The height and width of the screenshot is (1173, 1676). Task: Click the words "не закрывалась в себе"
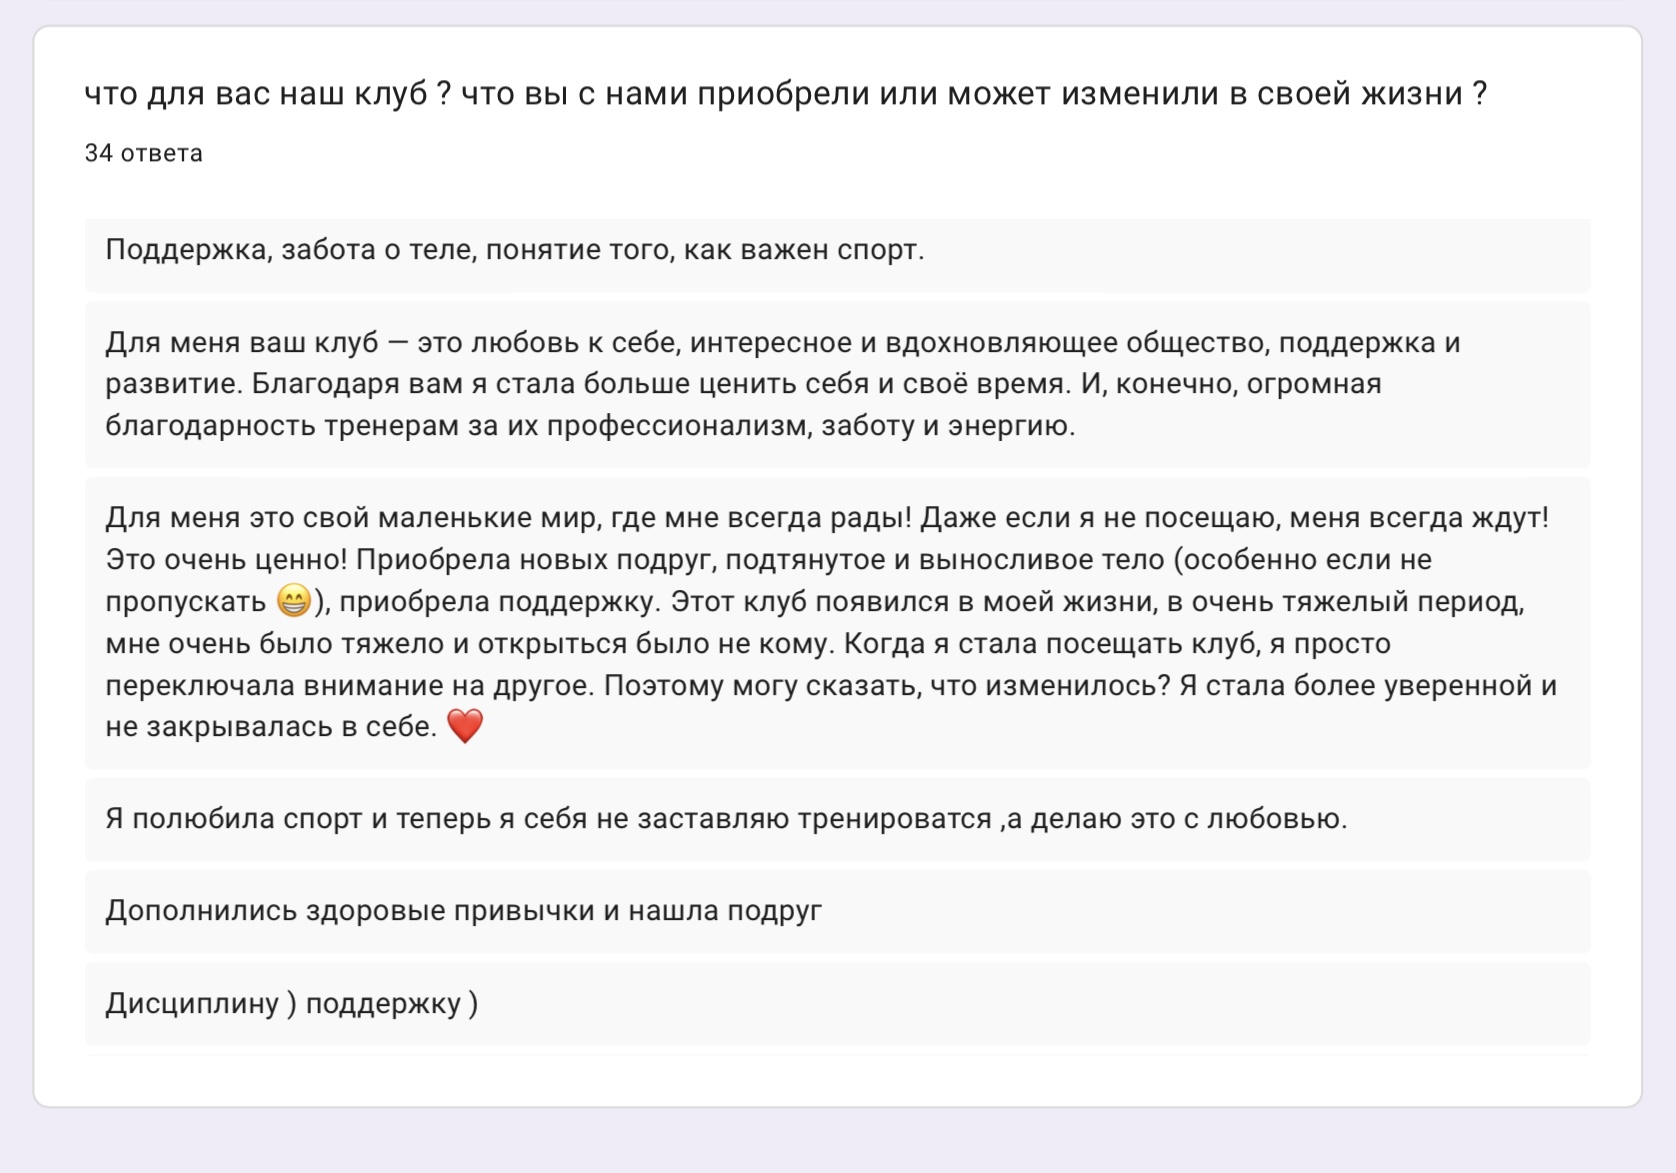[x=270, y=727]
